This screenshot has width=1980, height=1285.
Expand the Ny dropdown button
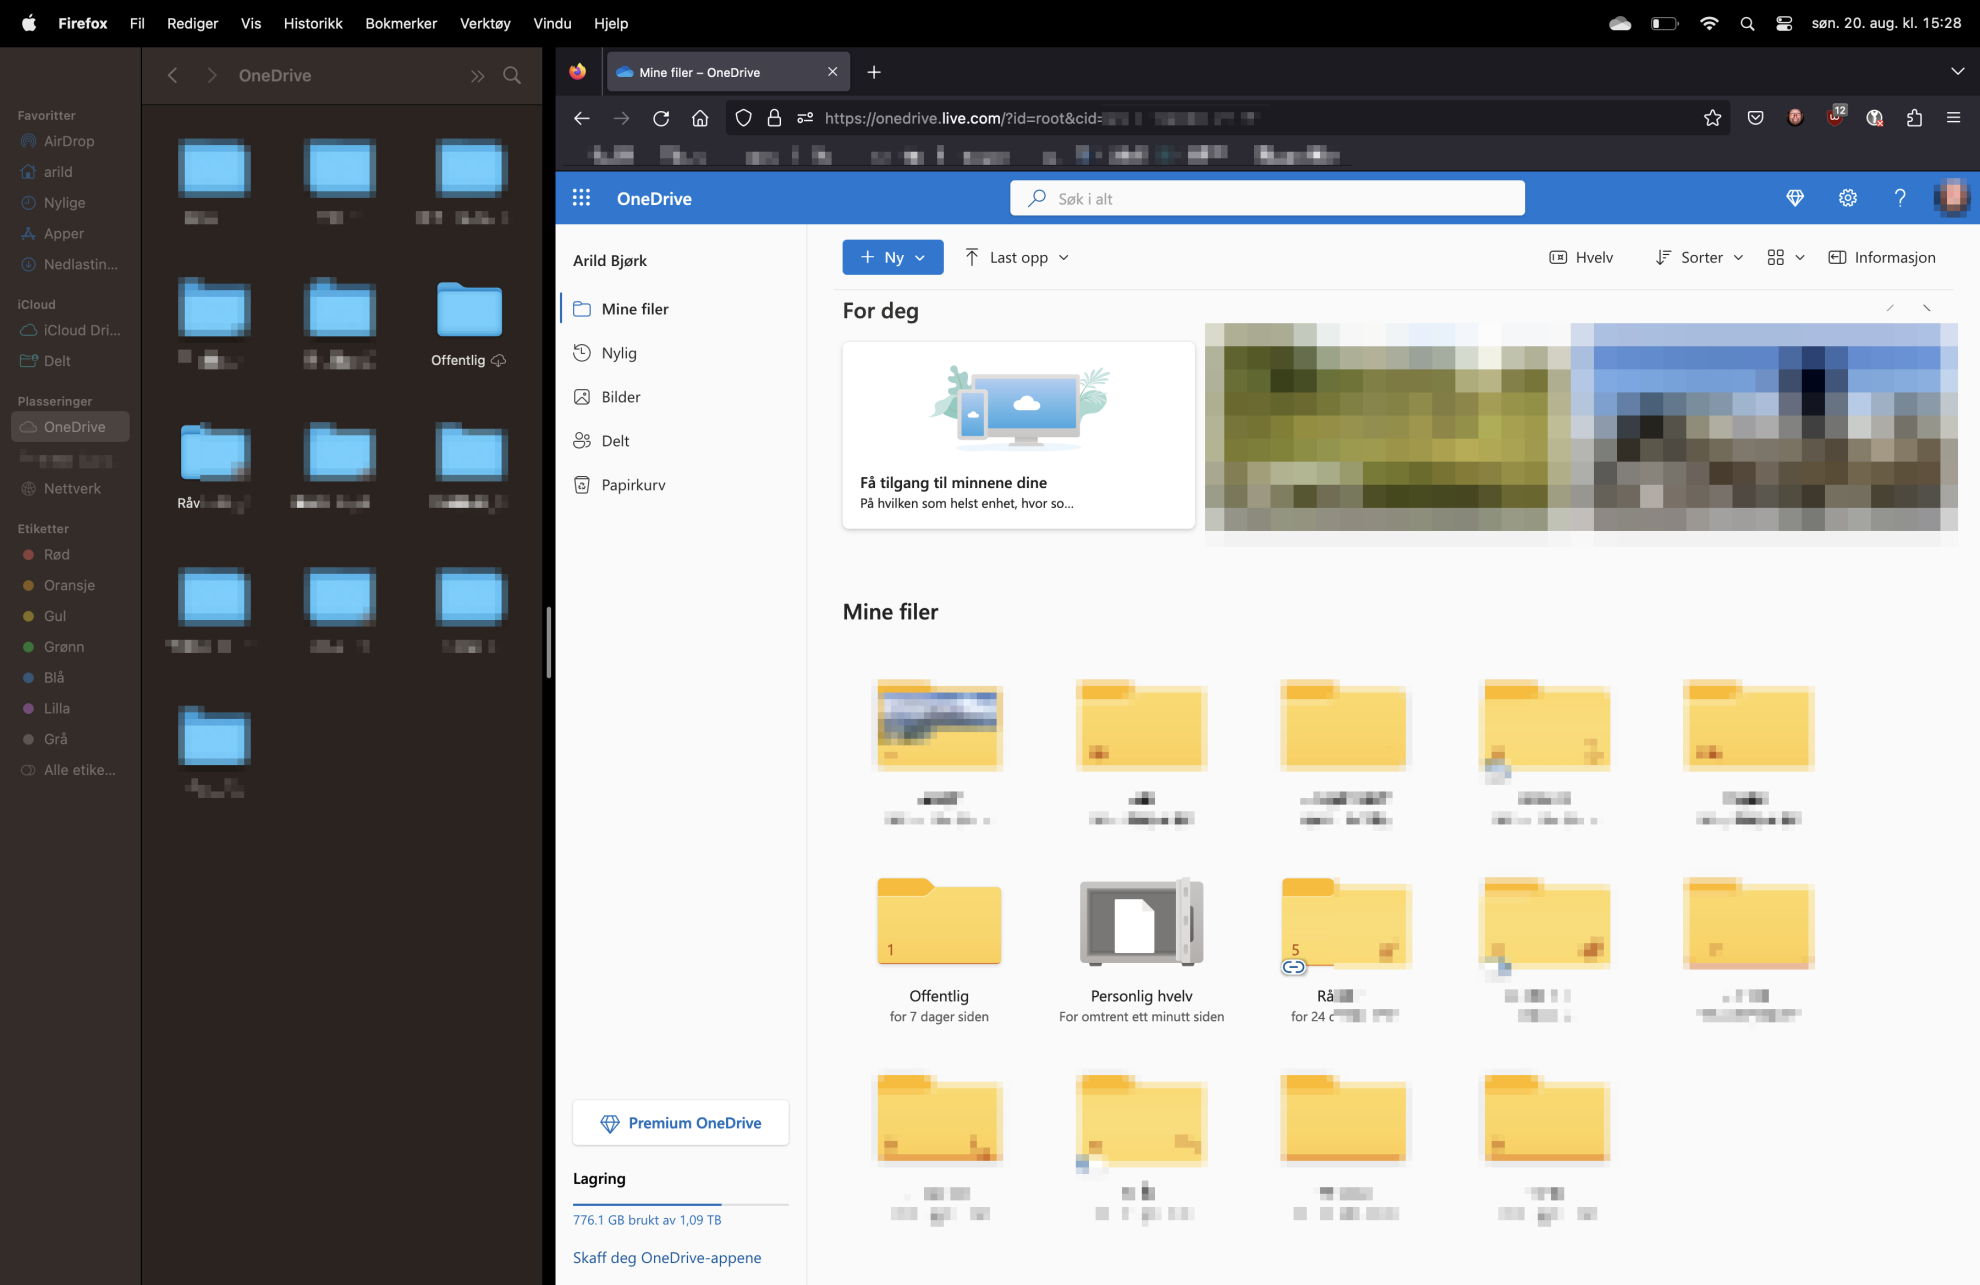892,257
